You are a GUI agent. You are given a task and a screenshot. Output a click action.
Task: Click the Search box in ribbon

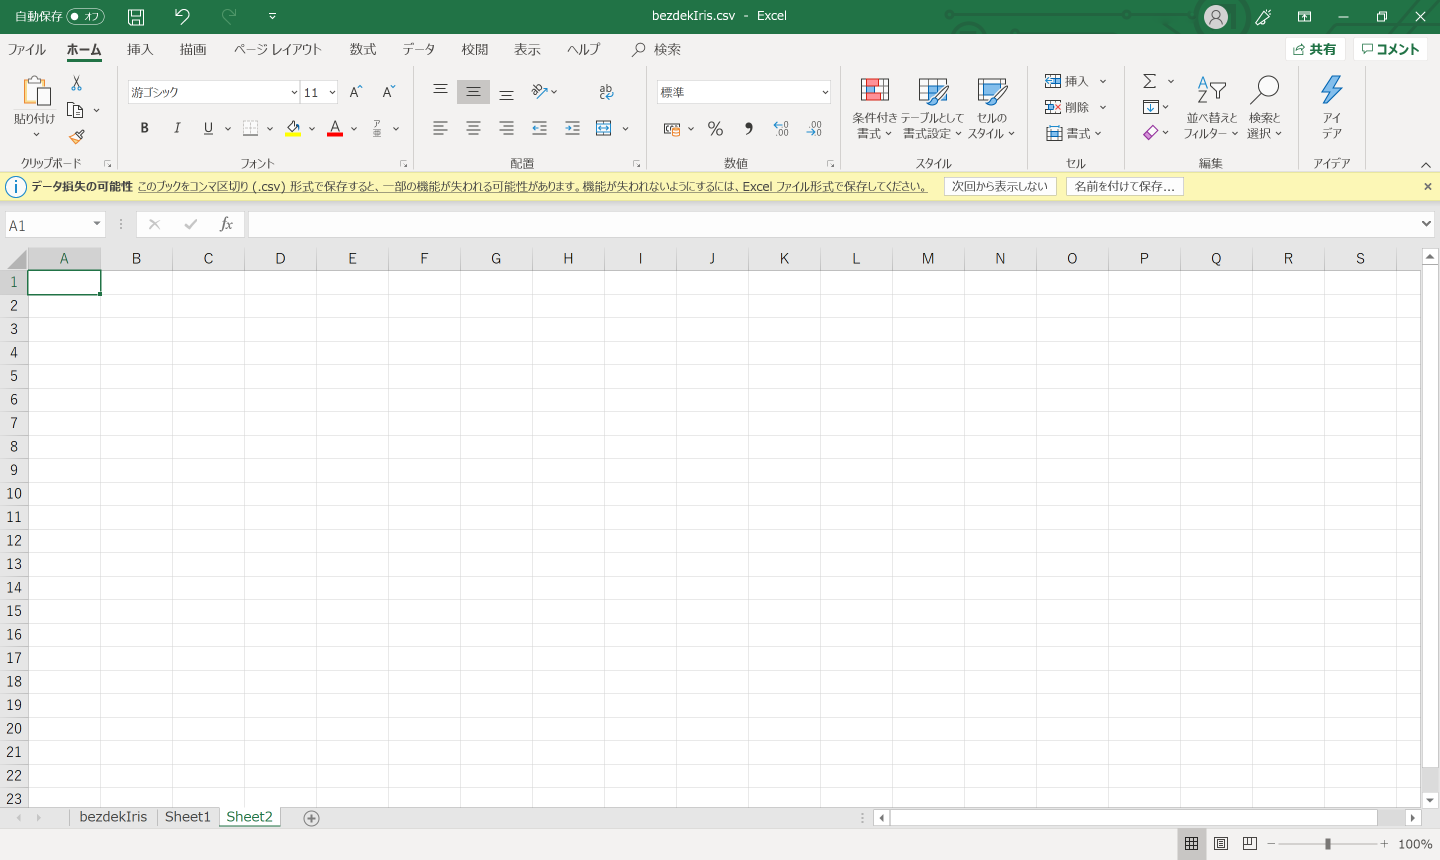[x=657, y=49]
